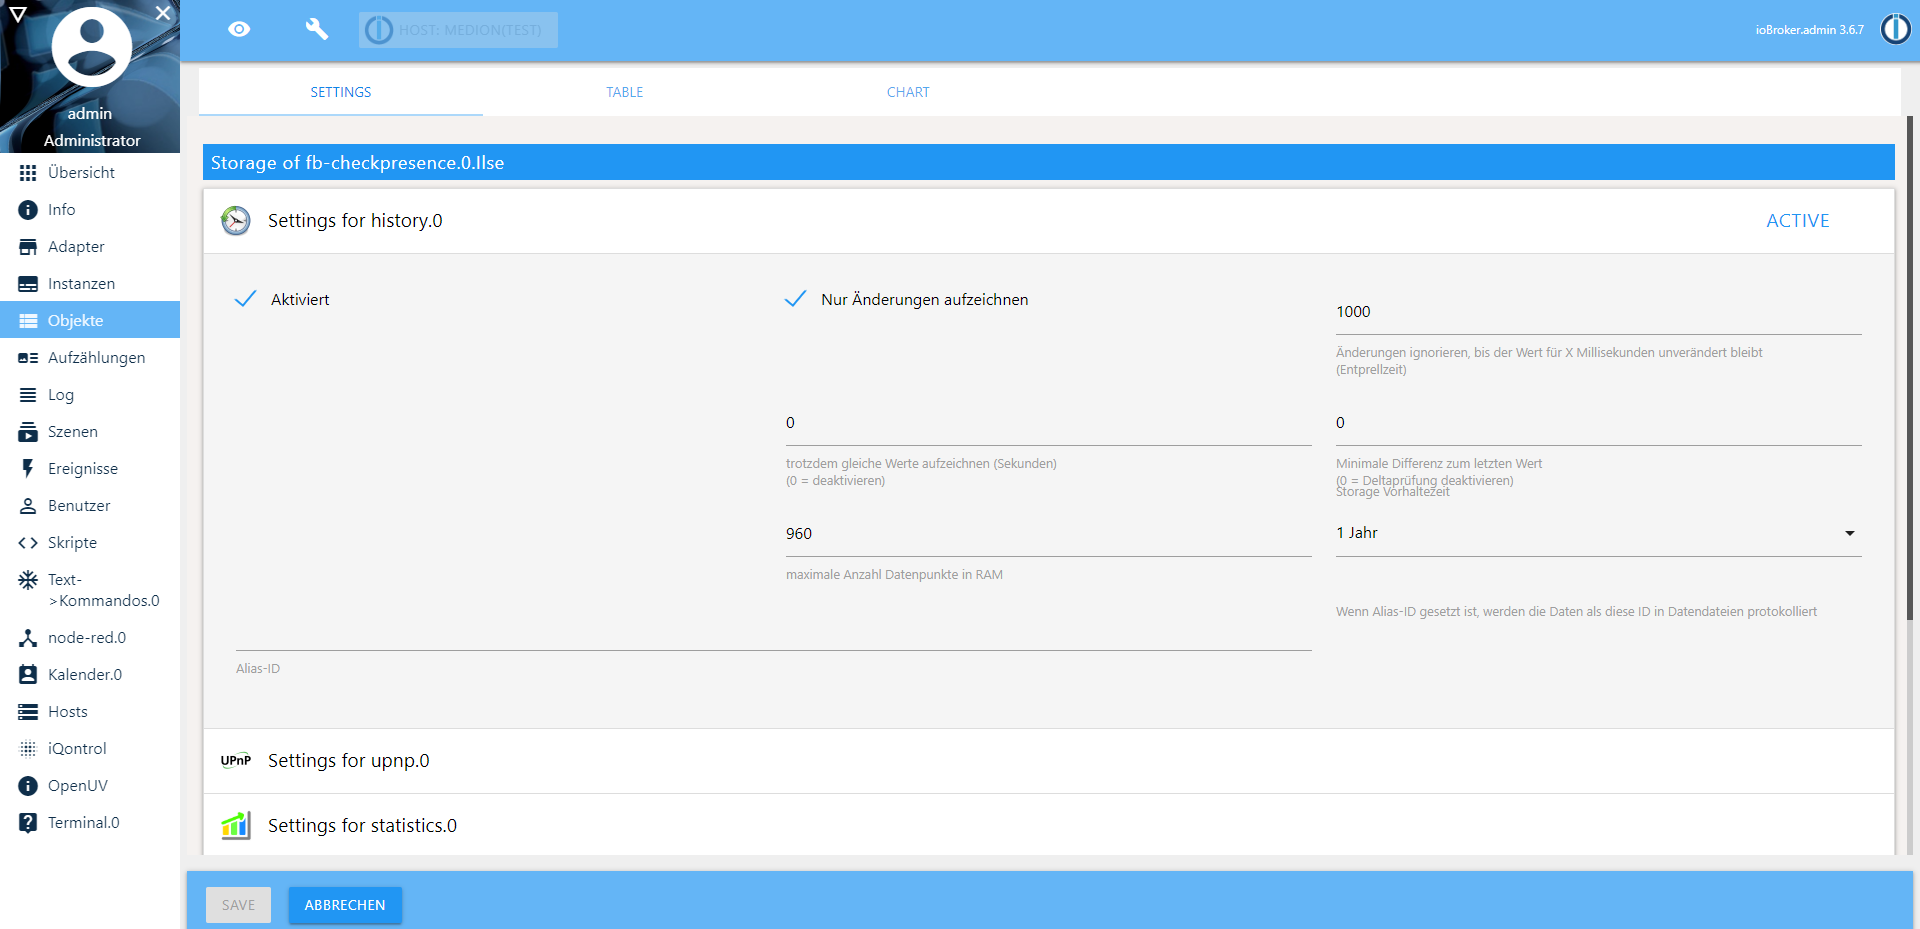Viewport: 1920px width, 929px height.
Task: Open Text-Kommandos.0 snowflake icon
Action: tap(28, 580)
